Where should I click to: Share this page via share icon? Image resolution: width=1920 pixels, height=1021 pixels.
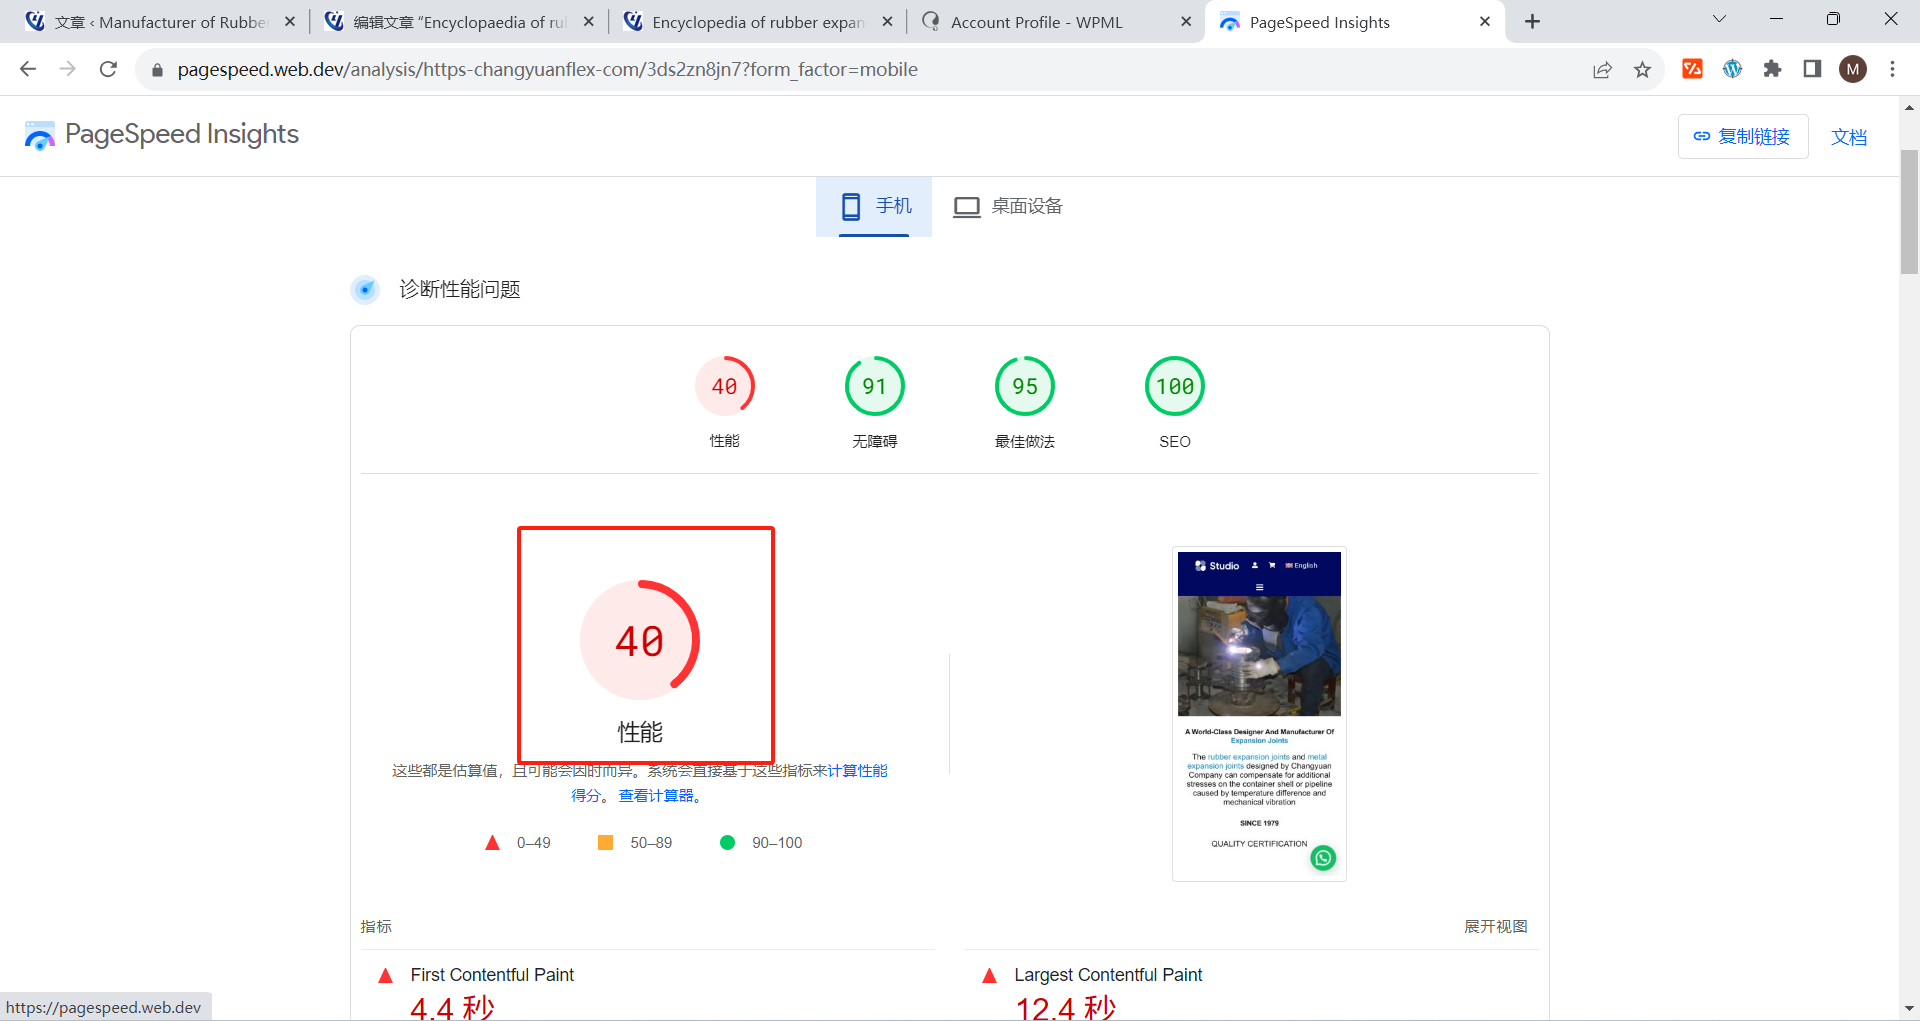point(1602,69)
